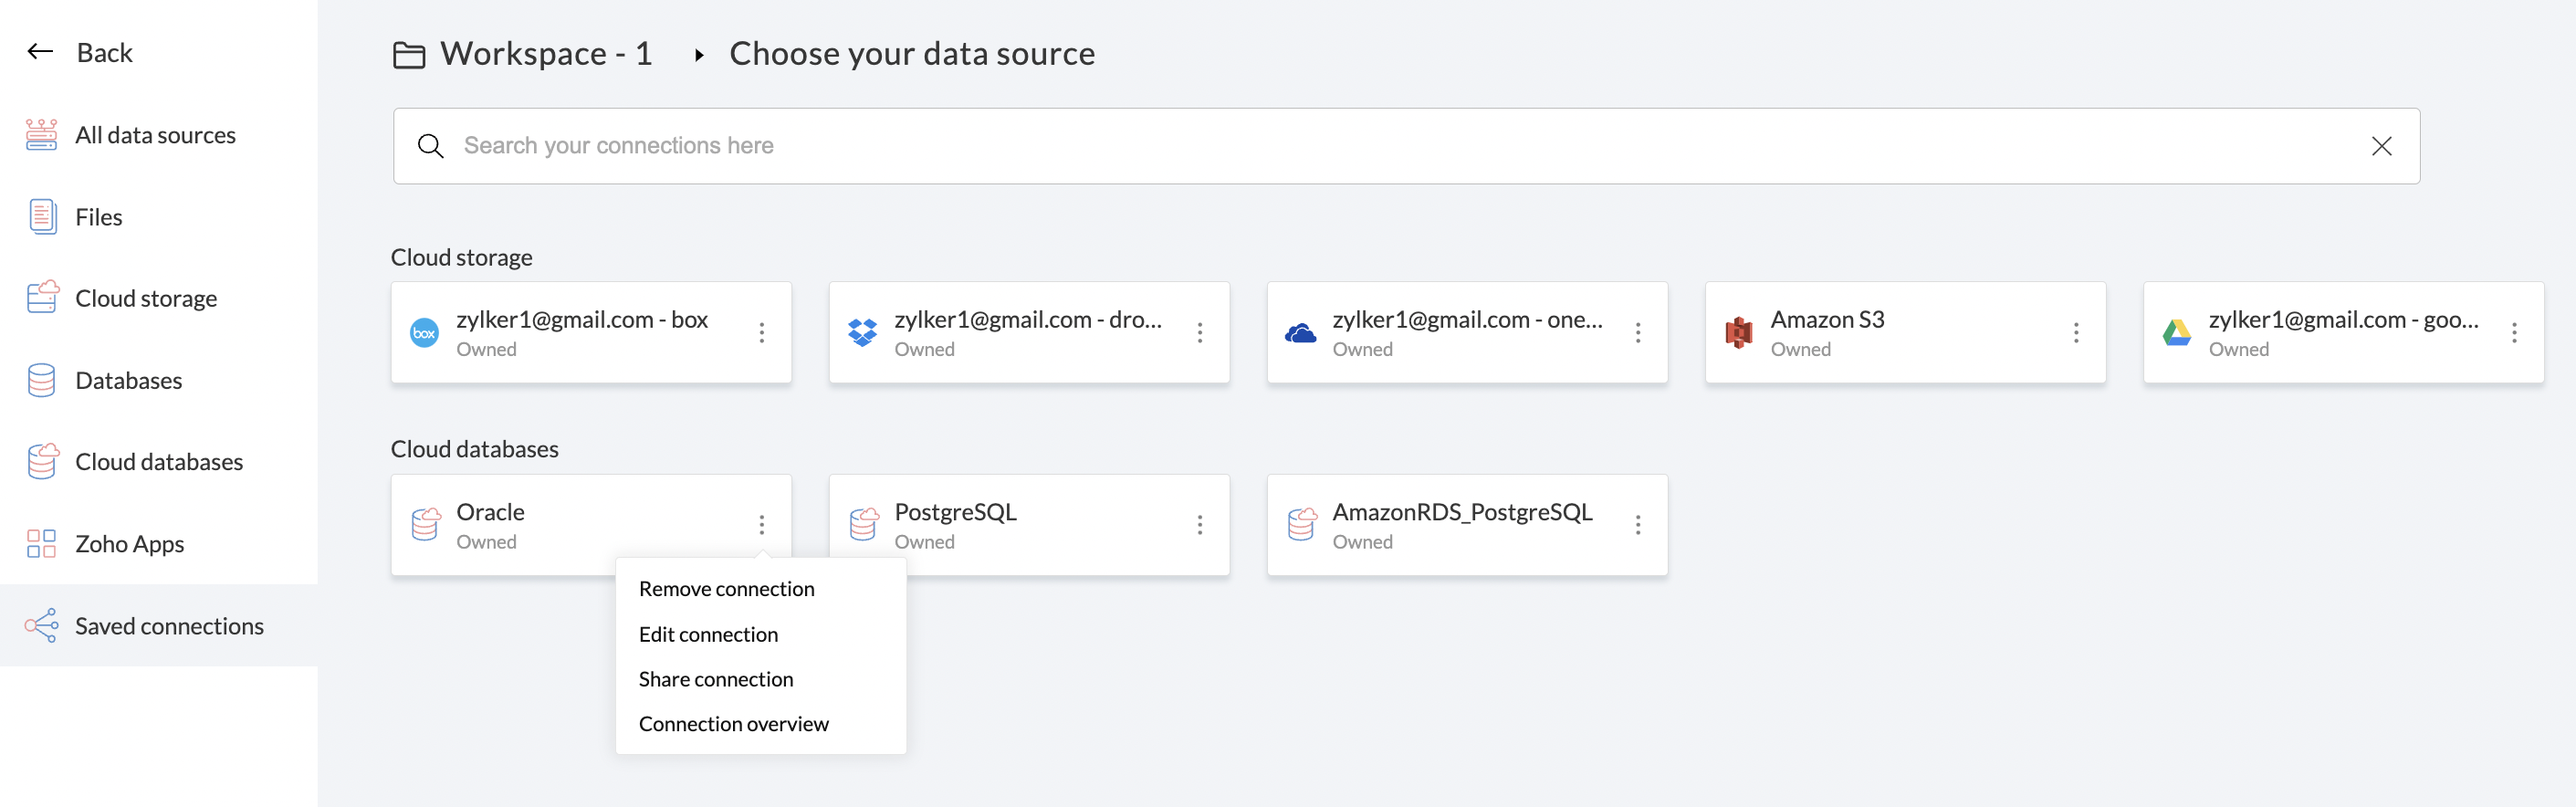The height and width of the screenshot is (807, 2576).
Task: Click the Back arrow icon
Action: click(x=40, y=52)
